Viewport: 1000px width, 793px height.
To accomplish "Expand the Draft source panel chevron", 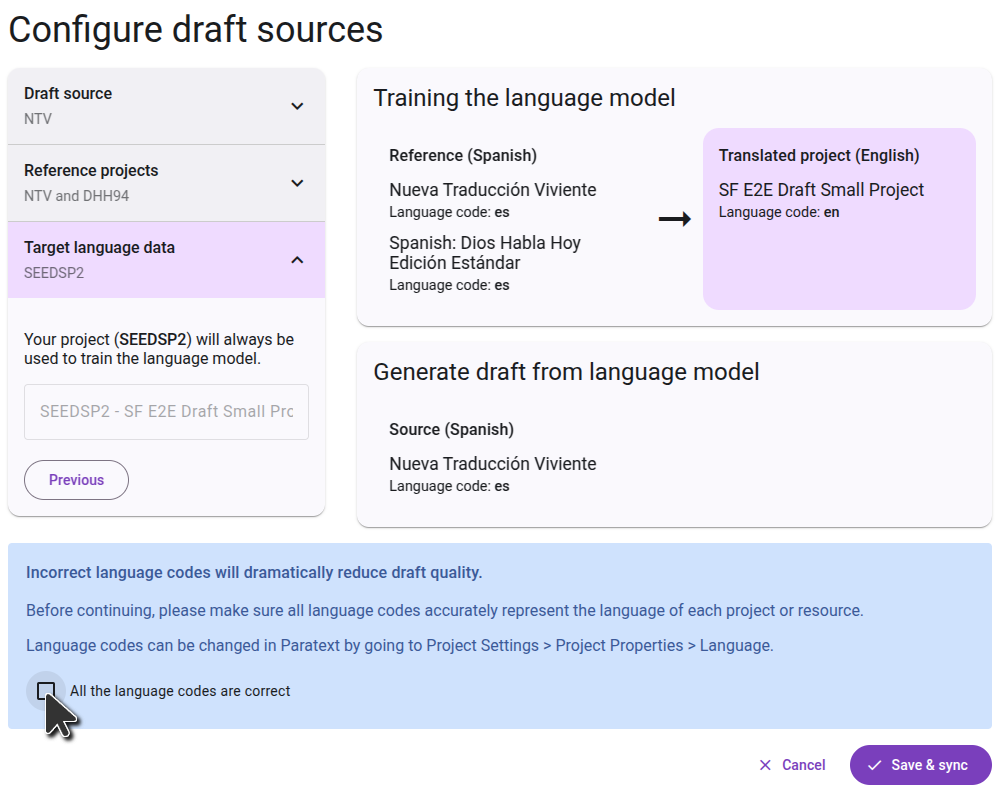I will click(297, 107).
